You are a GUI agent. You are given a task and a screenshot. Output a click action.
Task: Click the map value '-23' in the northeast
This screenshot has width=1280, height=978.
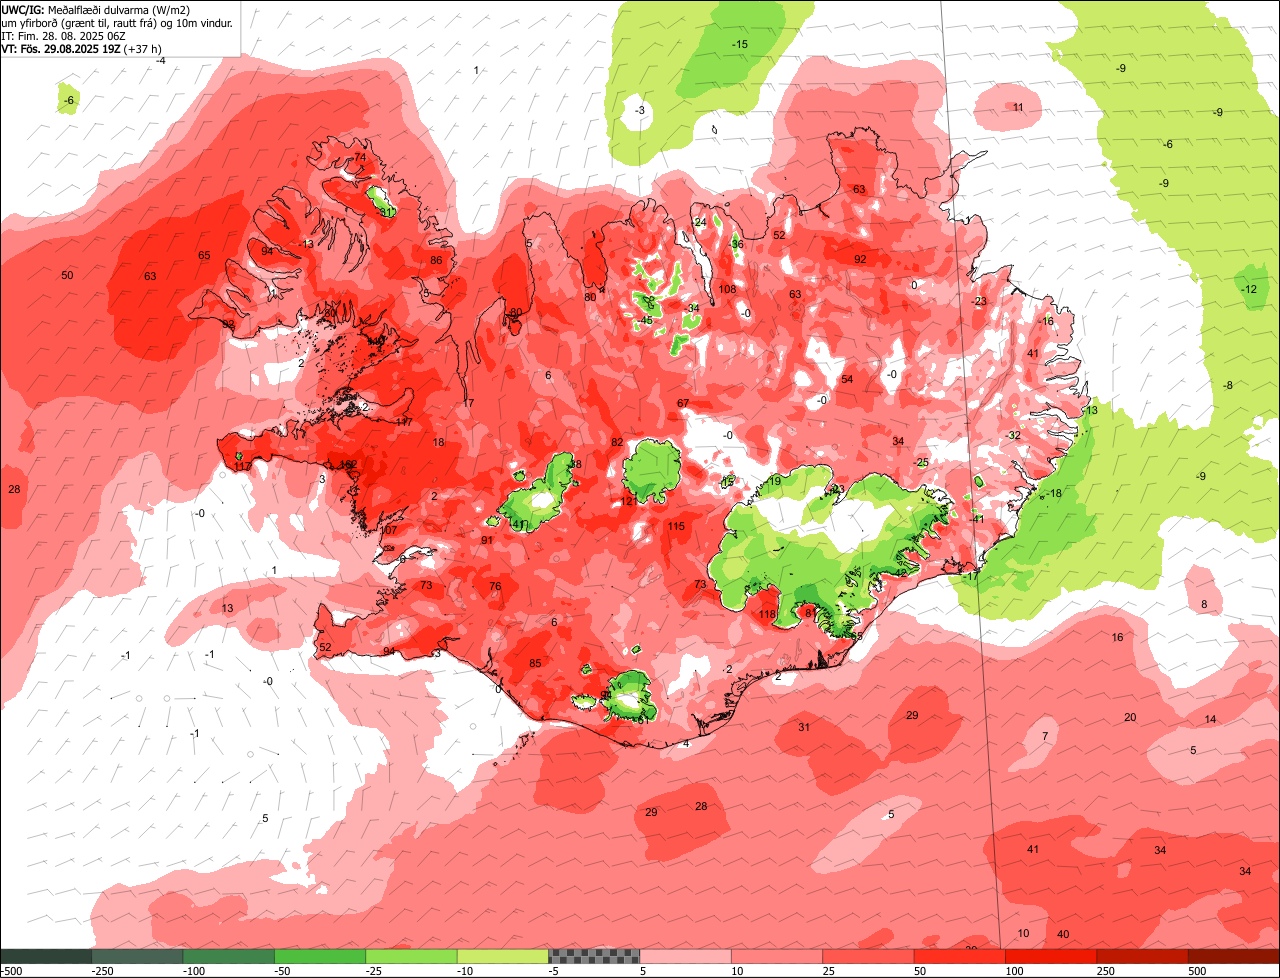tap(979, 301)
